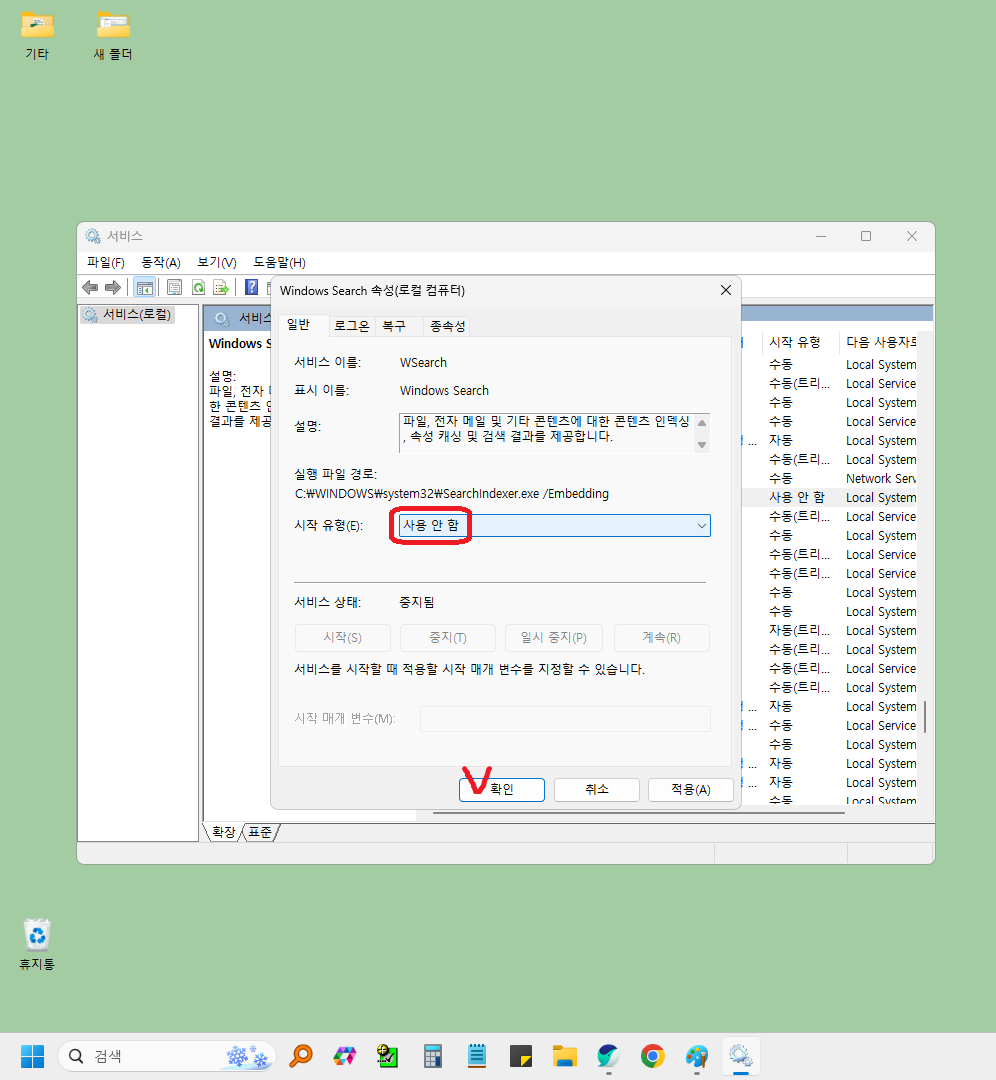Click the orange magnifier app in taskbar

301,1056
